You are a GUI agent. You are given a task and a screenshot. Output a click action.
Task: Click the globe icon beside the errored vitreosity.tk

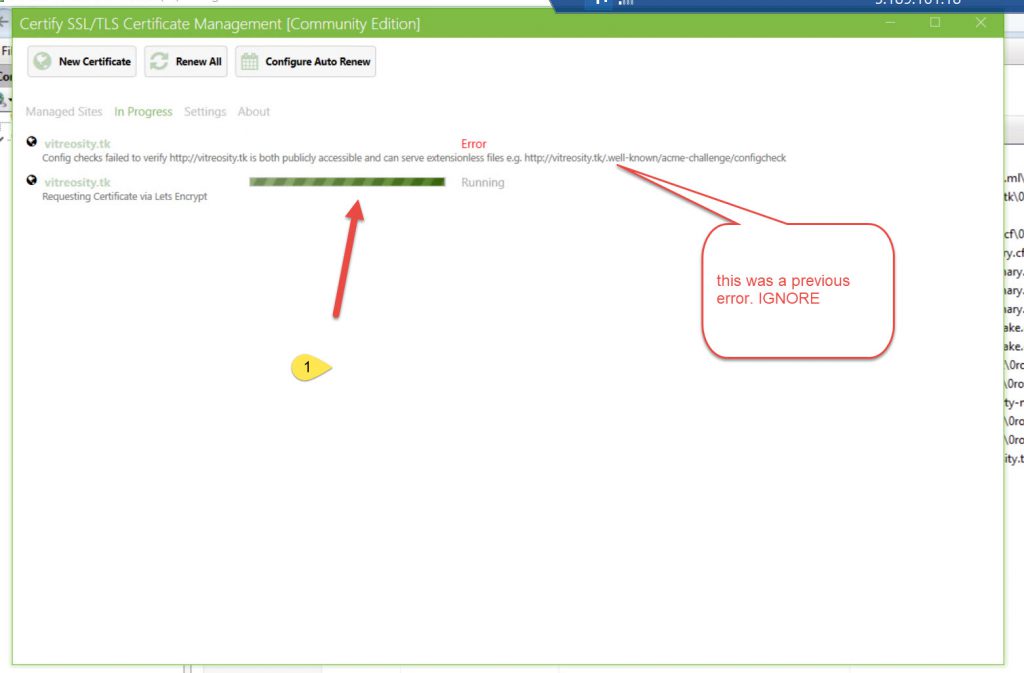coord(32,143)
